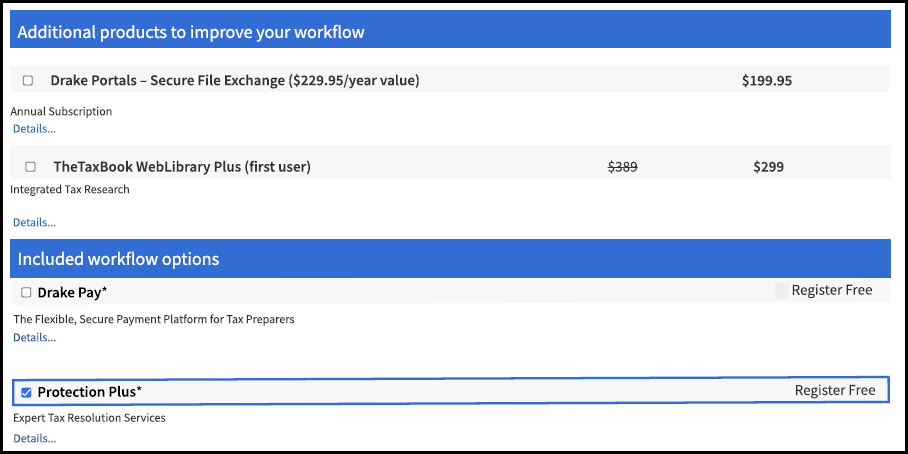Image resolution: width=908 pixels, height=454 pixels.
Task: Click TheTaxBook WebLibrary Plus product name
Action: coord(182,167)
